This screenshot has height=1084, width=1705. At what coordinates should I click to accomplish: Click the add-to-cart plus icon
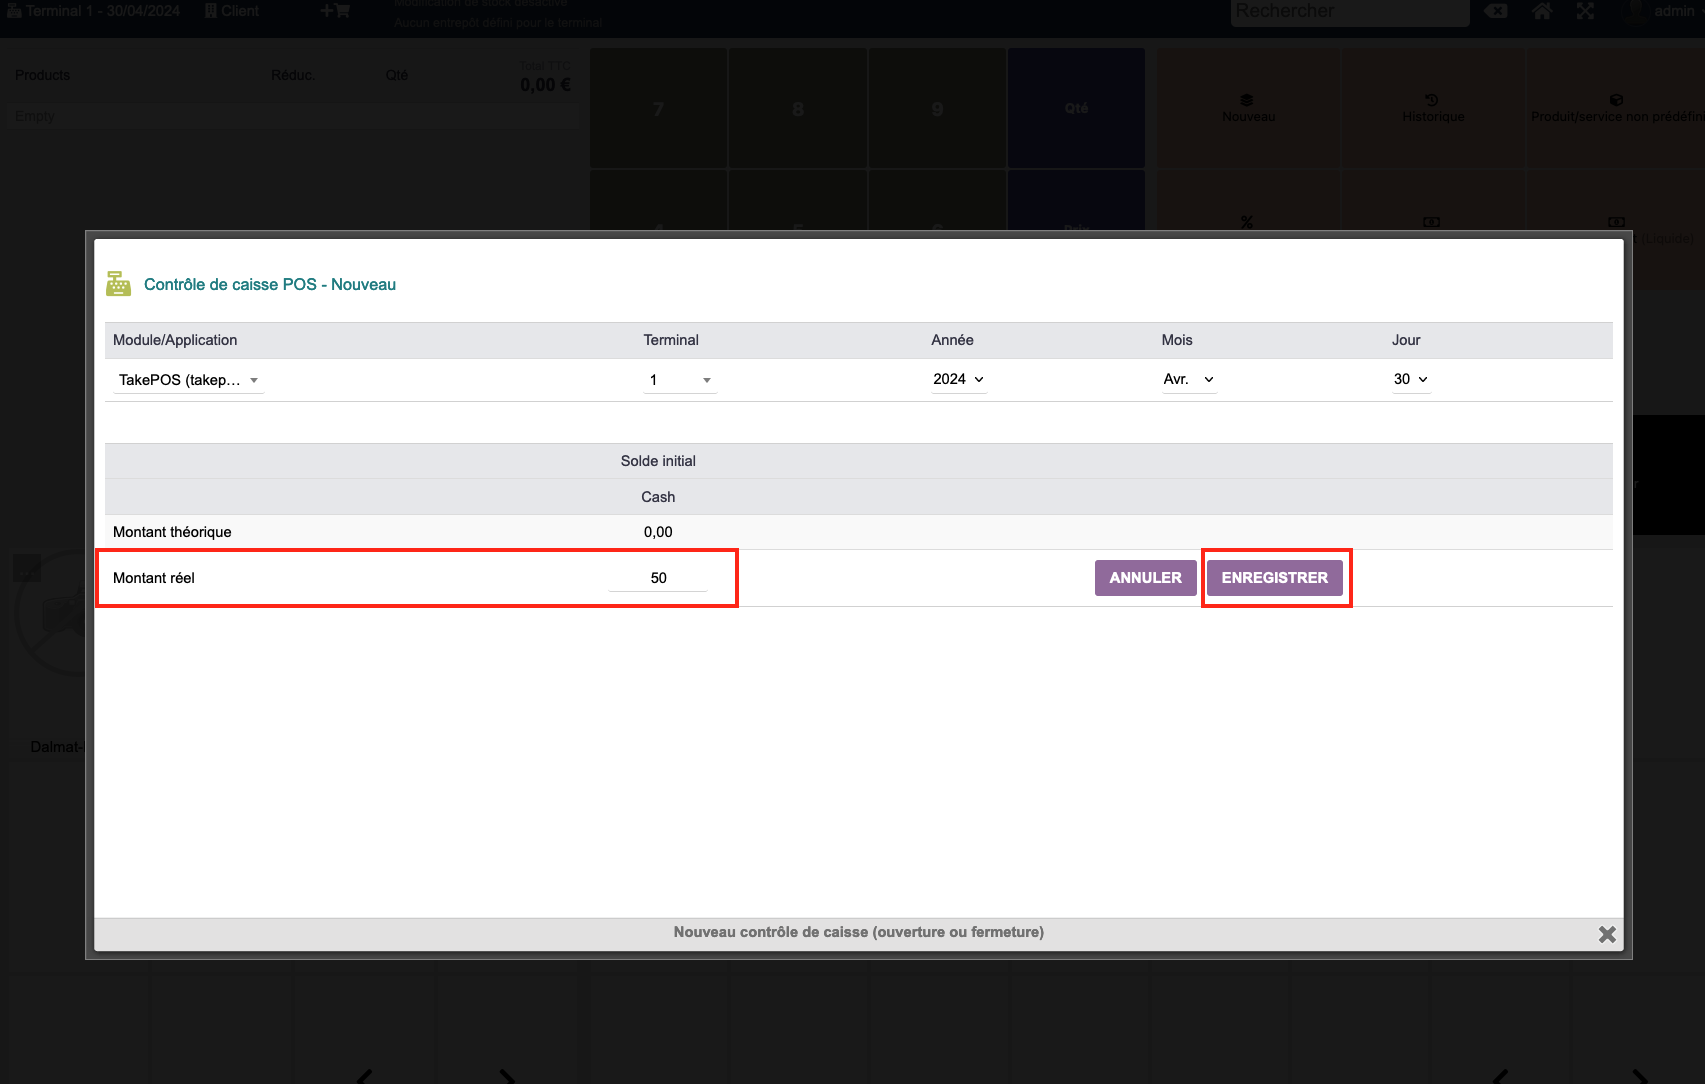[x=335, y=11]
